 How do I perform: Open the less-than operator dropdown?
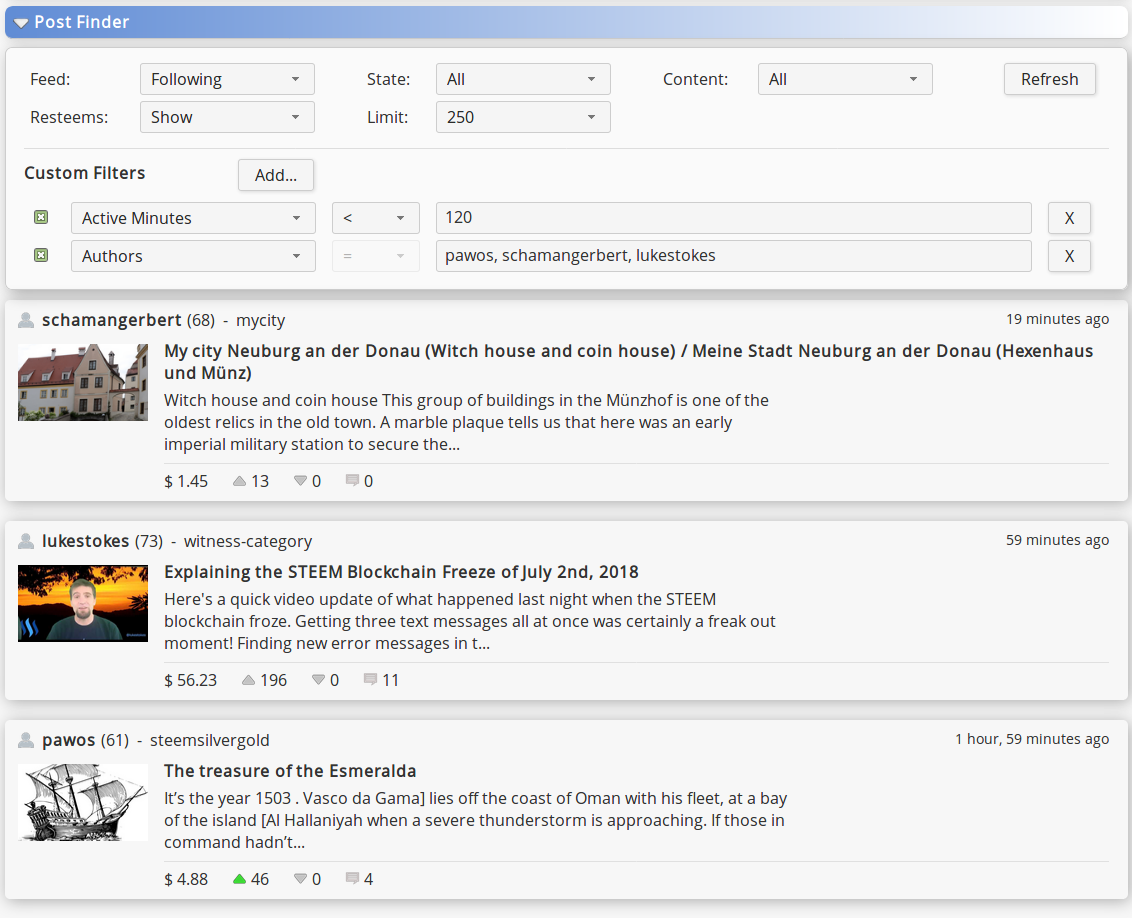375,218
